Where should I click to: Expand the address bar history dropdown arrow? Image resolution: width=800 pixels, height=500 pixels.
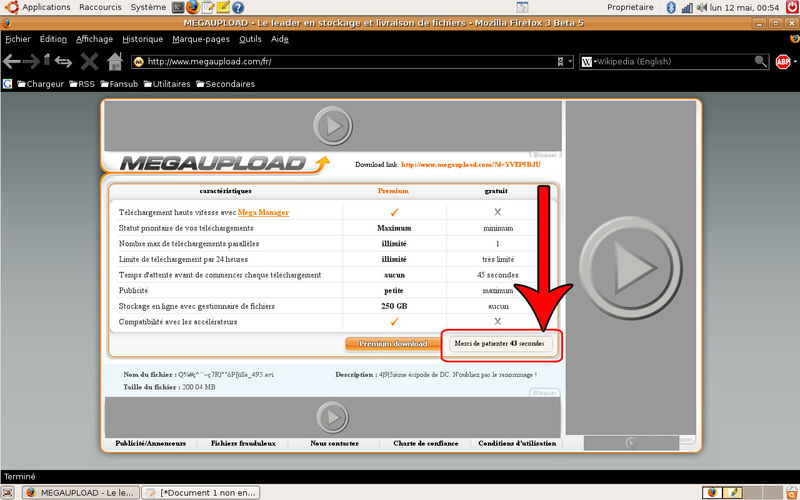pyautogui.click(x=570, y=62)
